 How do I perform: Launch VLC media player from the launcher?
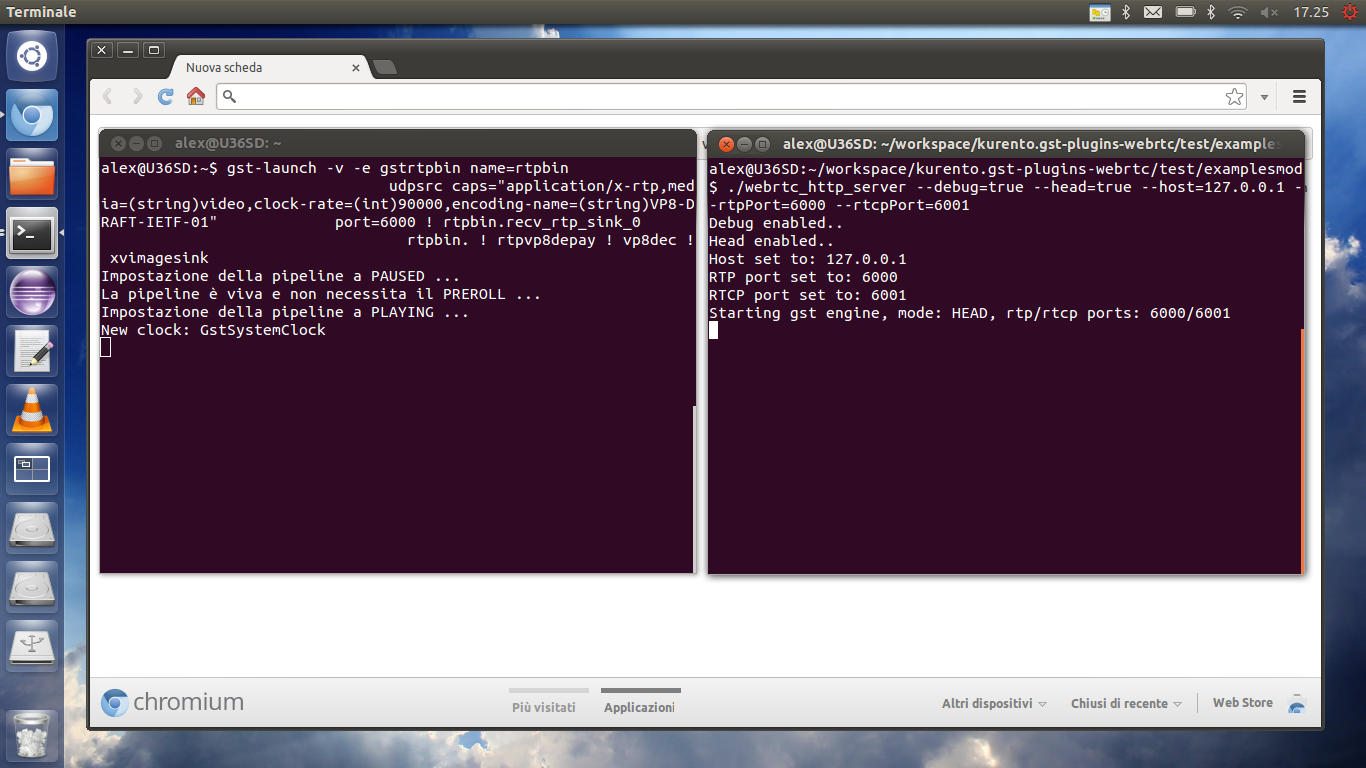pos(32,410)
